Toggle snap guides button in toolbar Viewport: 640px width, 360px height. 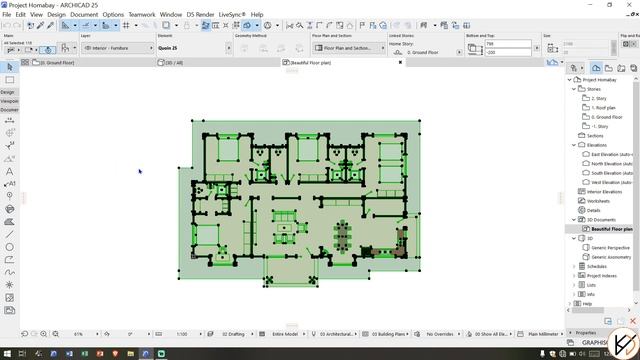click(x=86, y=25)
